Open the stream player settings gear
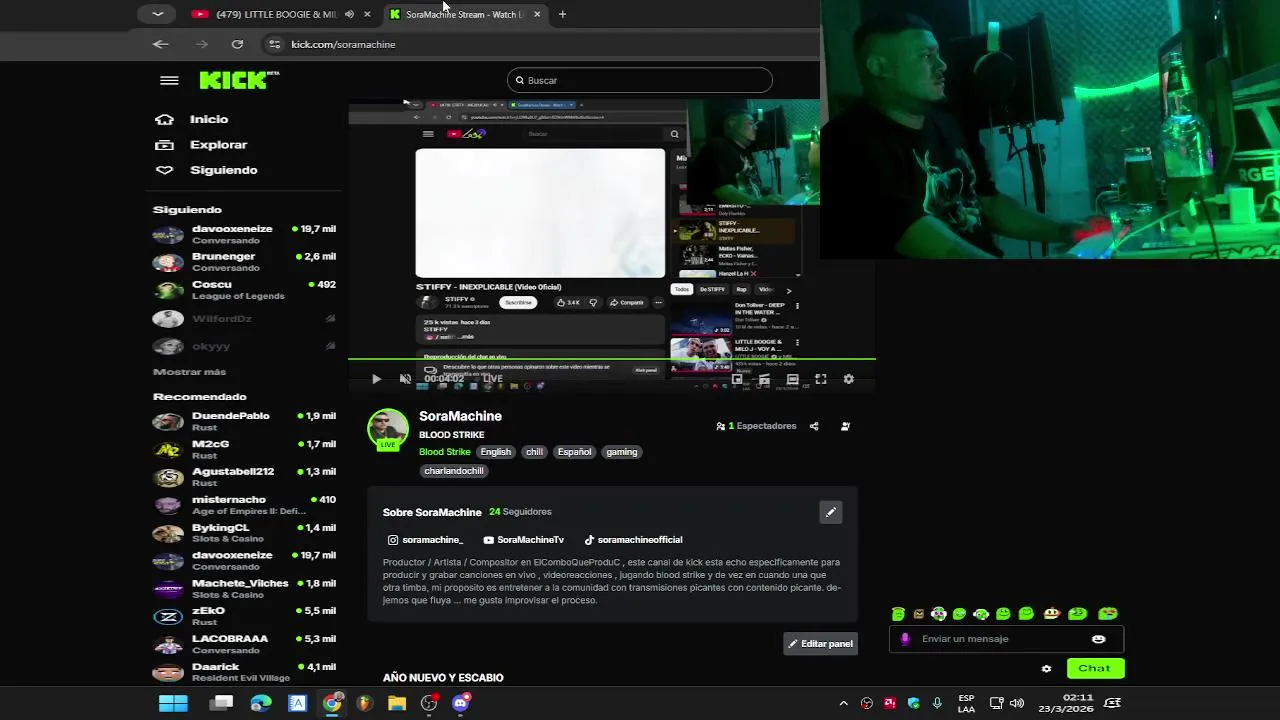The width and height of the screenshot is (1280, 720). 848,379
